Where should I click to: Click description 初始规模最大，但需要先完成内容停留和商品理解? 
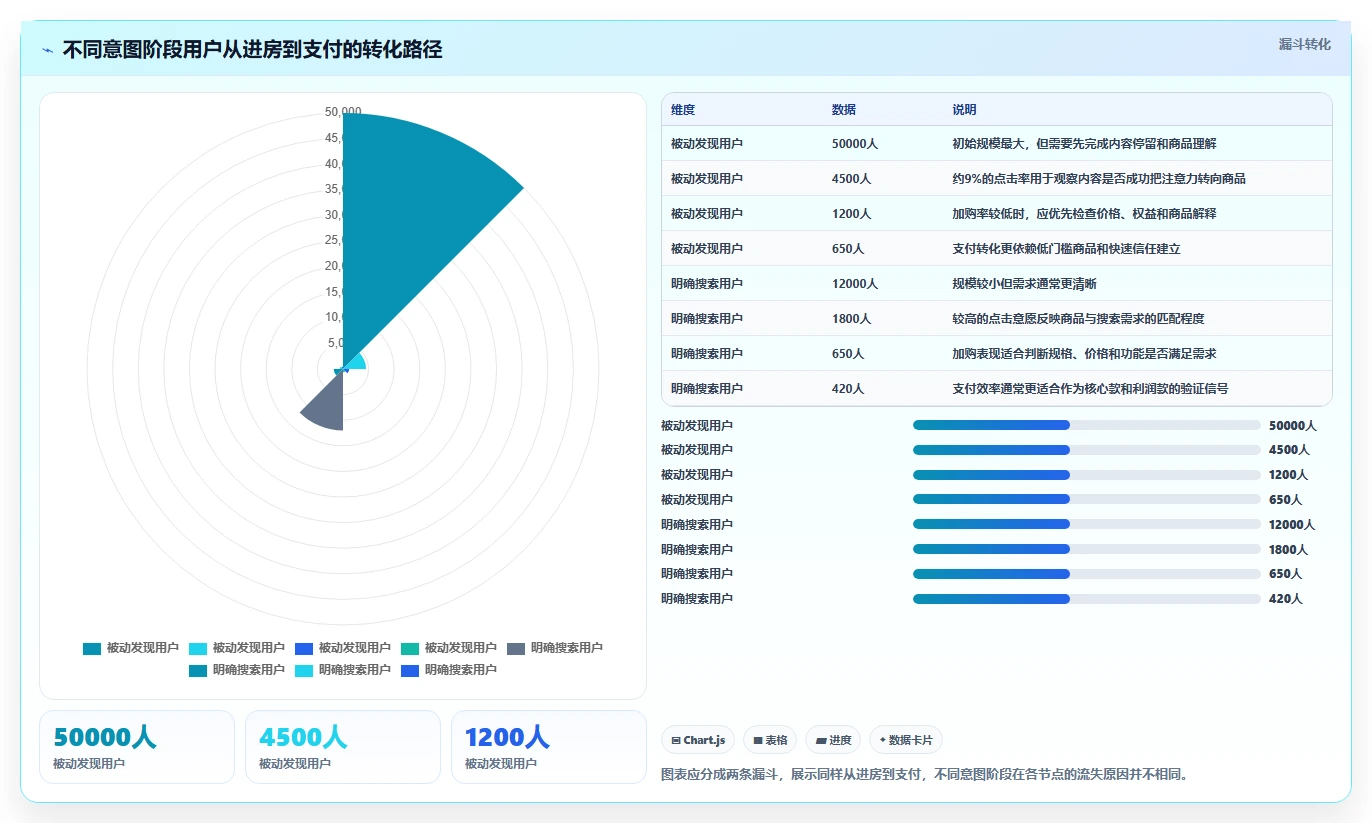click(1084, 144)
